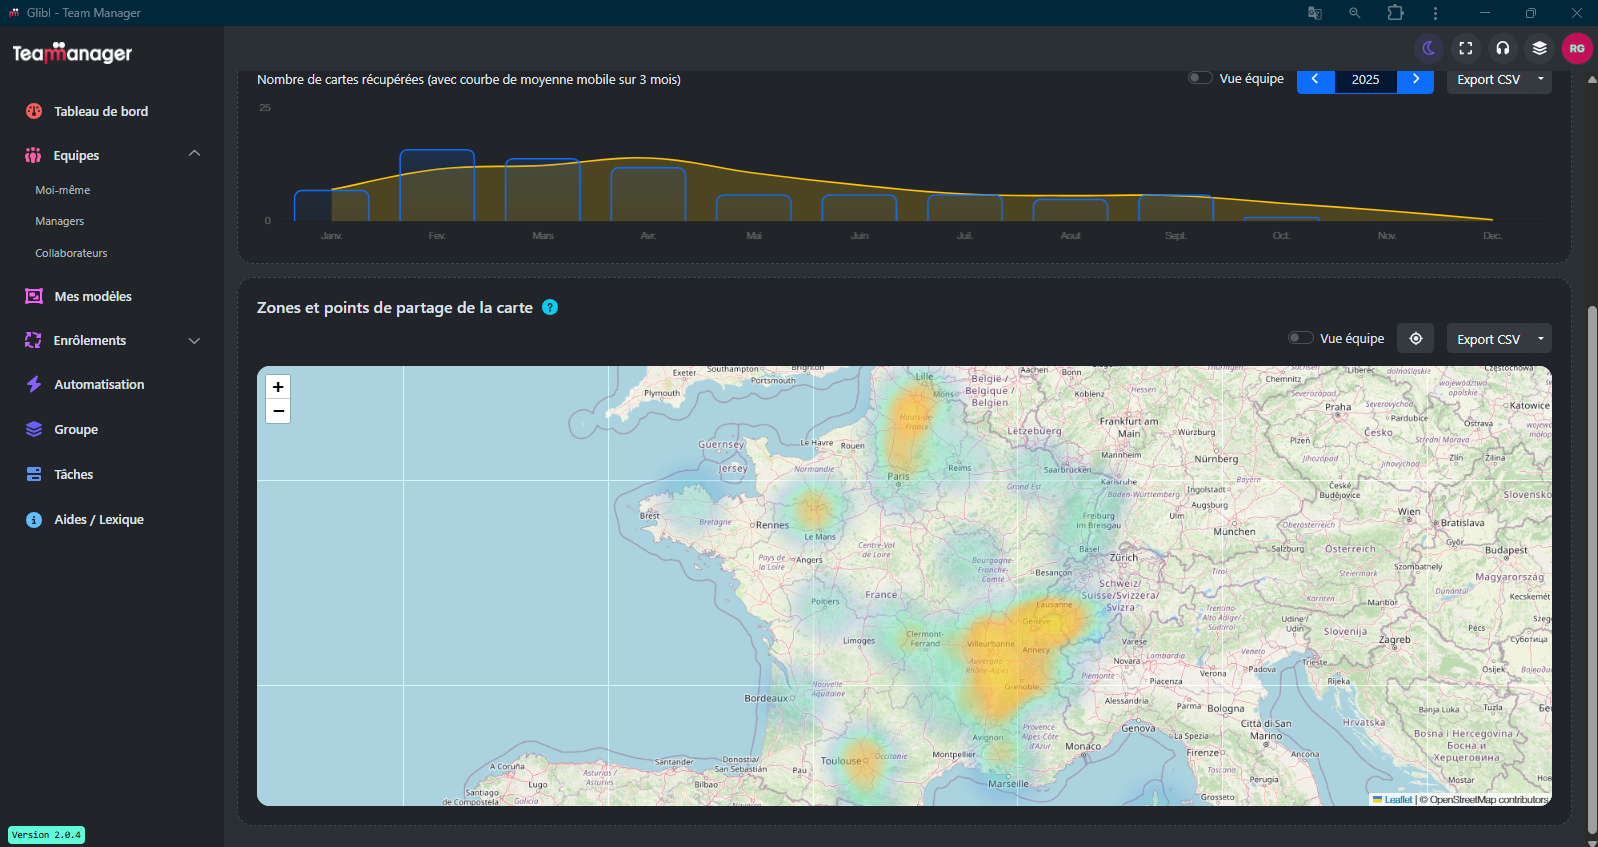Expand the Enrôlements sidebar section

(194, 341)
